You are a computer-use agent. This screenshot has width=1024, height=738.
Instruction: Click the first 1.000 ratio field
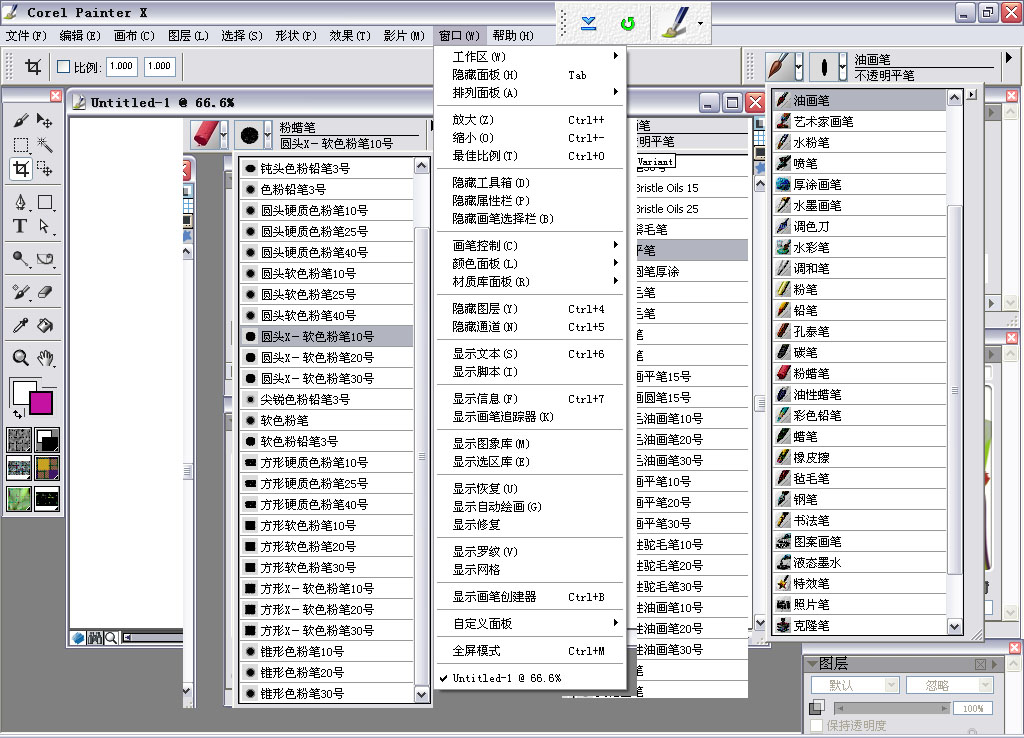click(x=121, y=66)
